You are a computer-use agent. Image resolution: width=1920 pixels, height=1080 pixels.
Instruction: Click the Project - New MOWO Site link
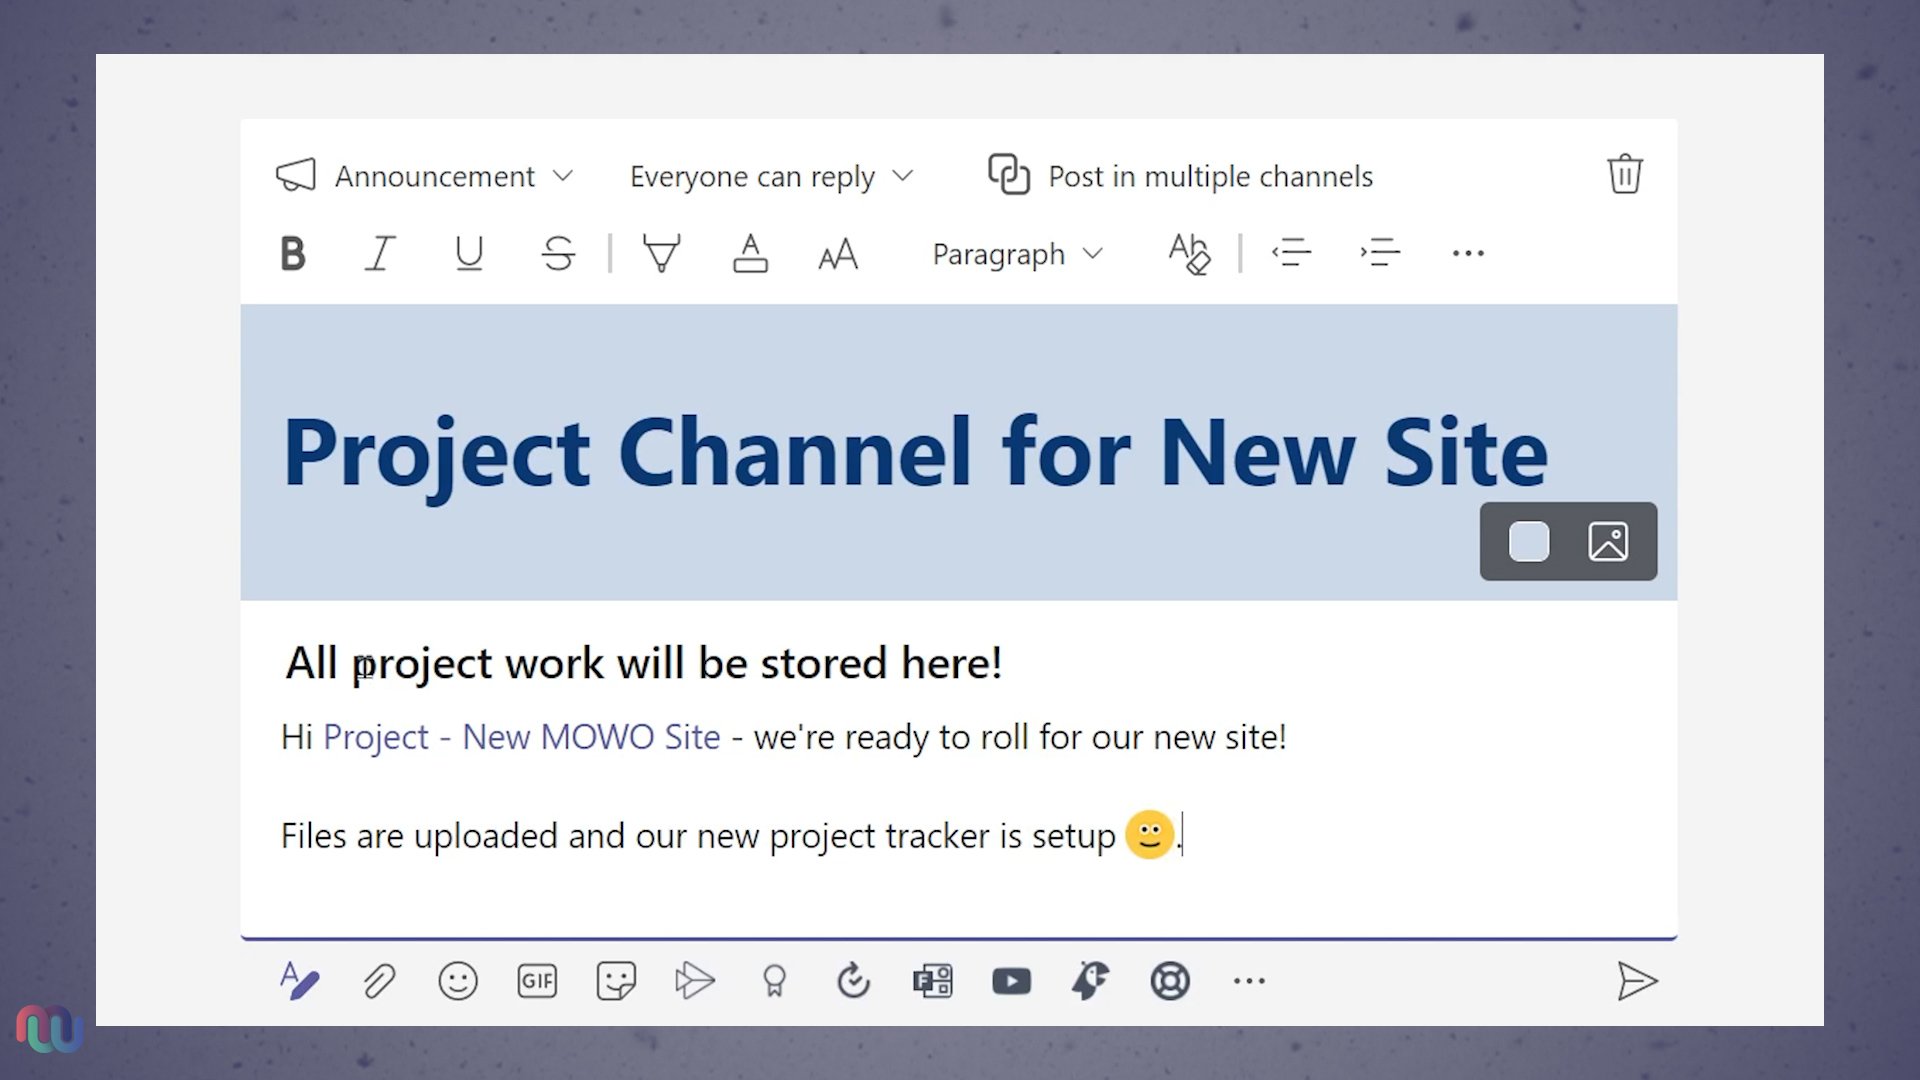tap(522, 736)
